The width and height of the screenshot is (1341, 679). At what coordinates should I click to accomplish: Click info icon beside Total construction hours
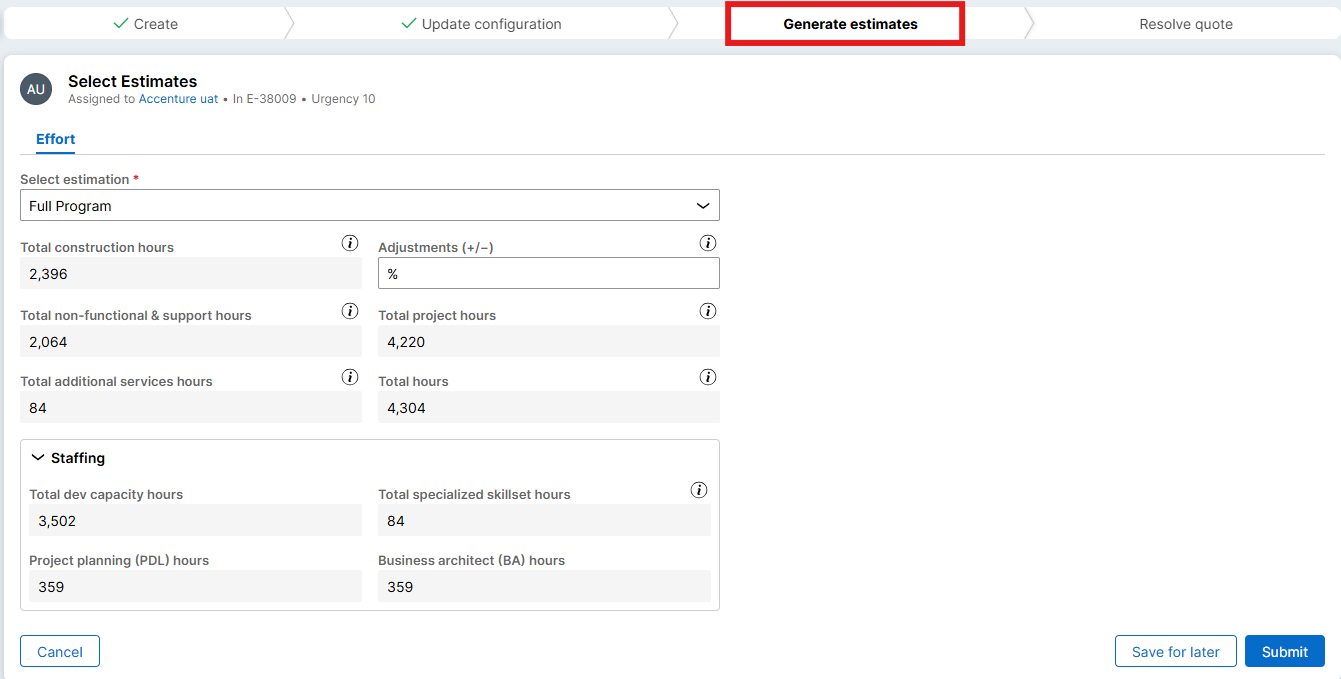tap(350, 243)
